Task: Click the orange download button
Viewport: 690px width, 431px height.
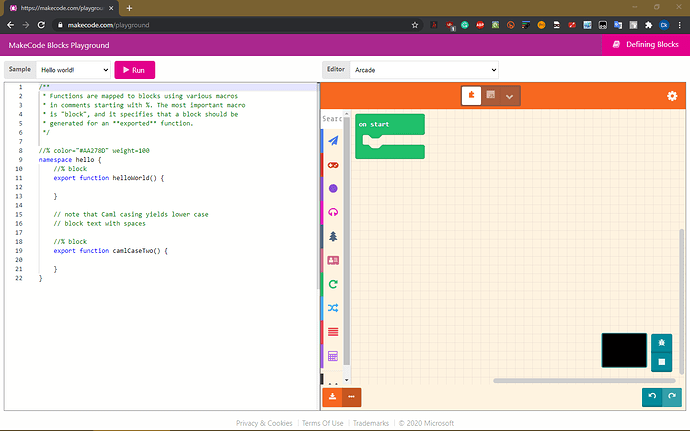Action: (x=332, y=397)
